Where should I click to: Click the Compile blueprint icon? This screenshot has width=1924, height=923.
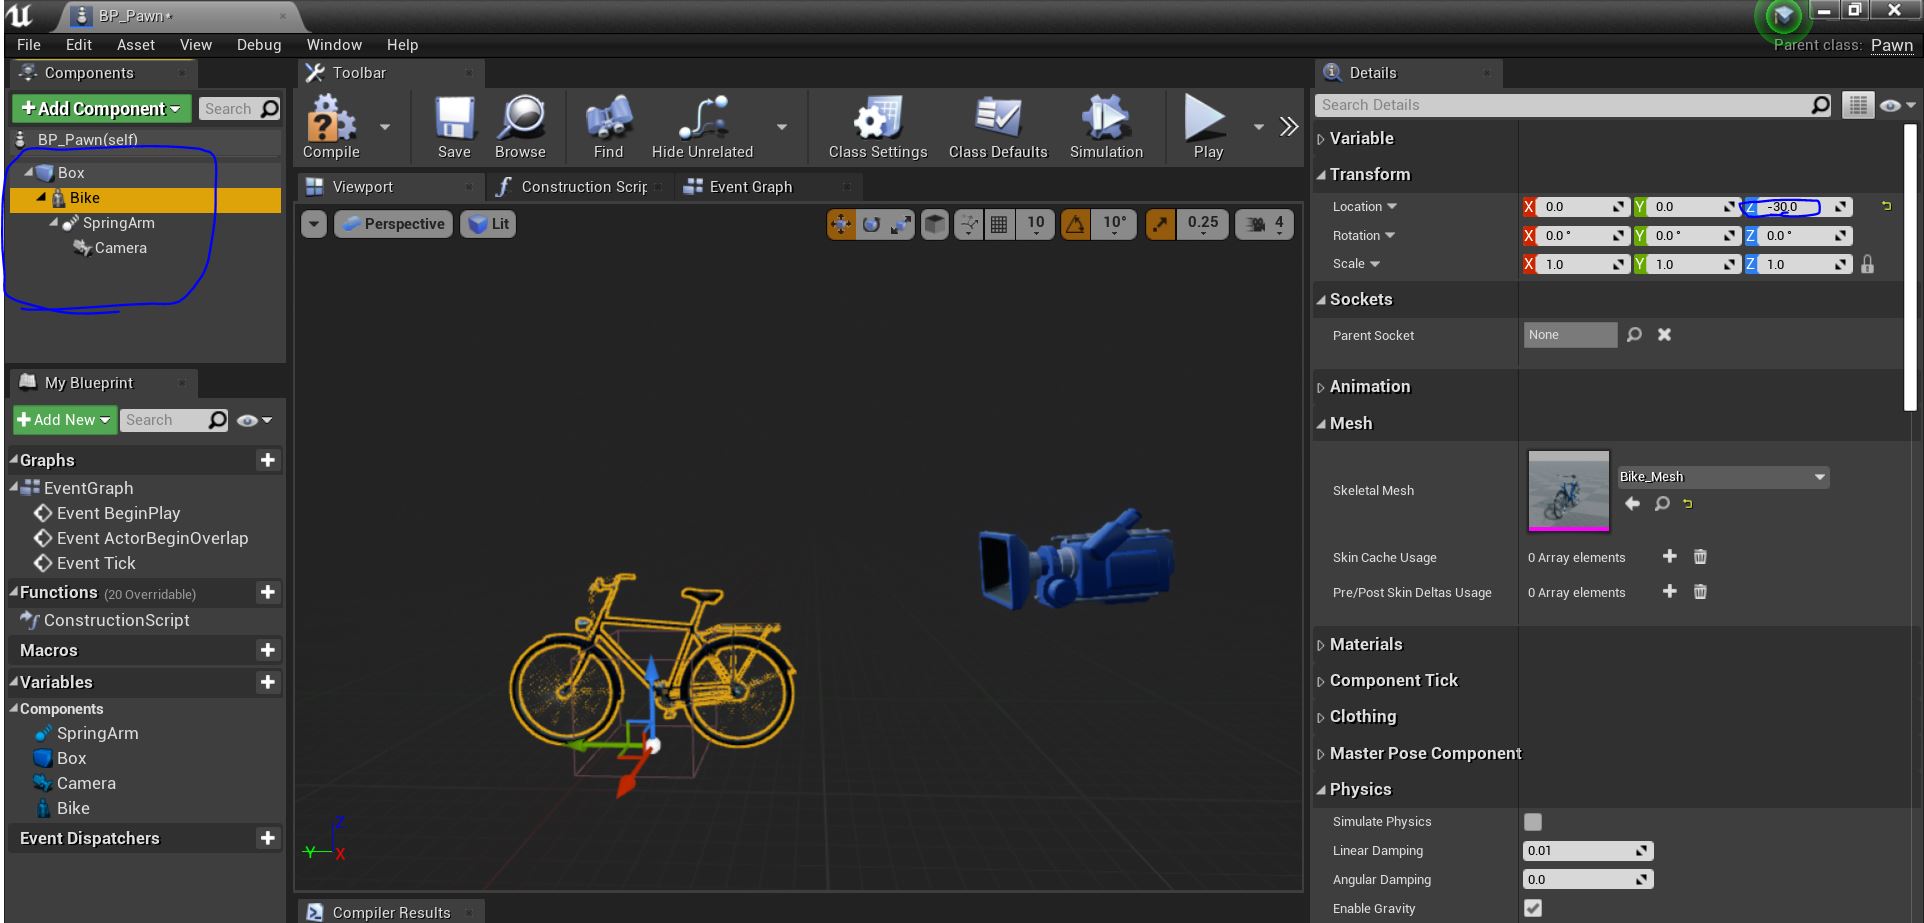pos(330,120)
